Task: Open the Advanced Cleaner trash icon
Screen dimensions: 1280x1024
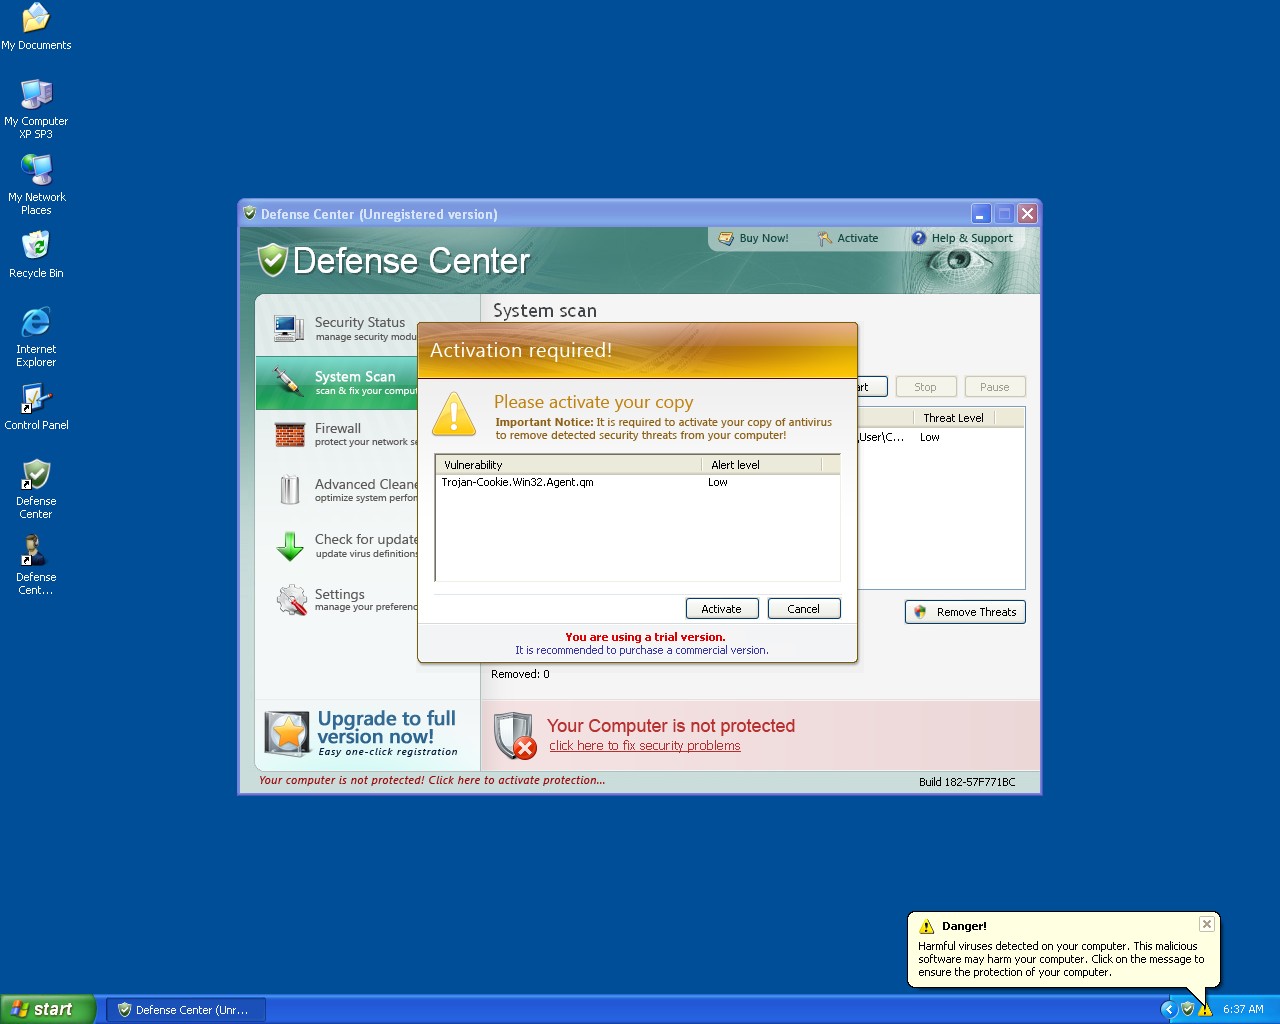Action: click(290, 490)
